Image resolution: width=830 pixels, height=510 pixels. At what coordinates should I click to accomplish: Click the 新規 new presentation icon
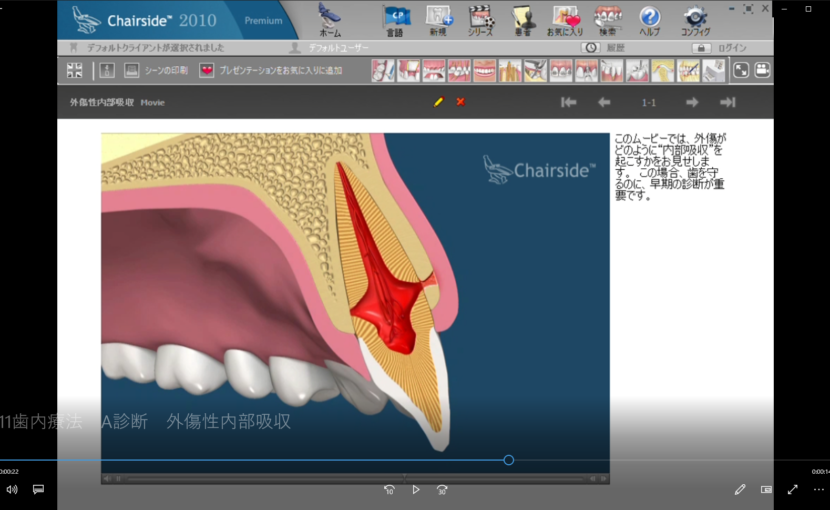[x=439, y=21]
